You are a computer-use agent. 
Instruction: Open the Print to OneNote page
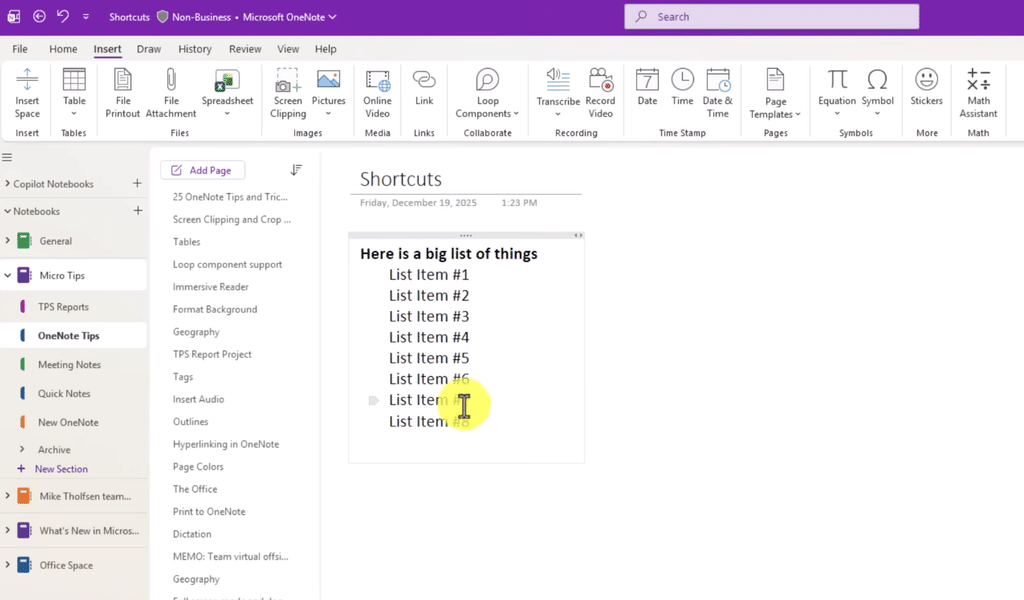pyautogui.click(x=209, y=511)
